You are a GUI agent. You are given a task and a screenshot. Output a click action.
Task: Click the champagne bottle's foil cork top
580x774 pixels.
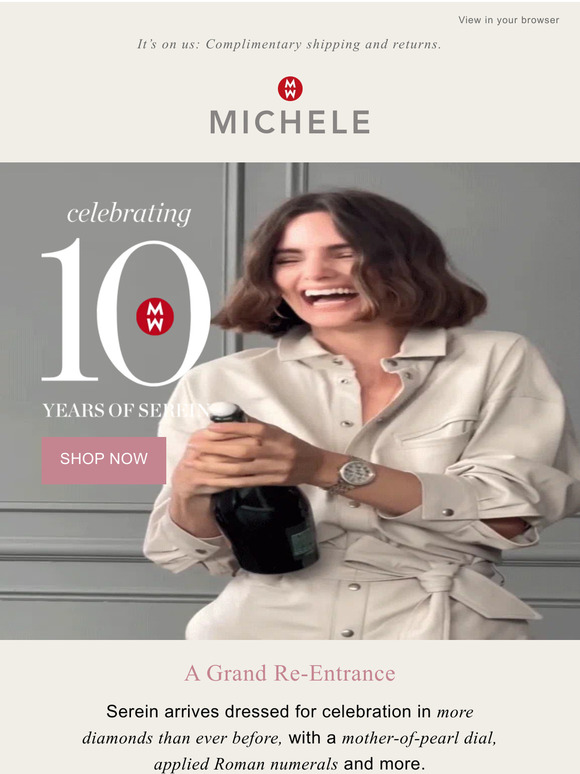pos(226,412)
